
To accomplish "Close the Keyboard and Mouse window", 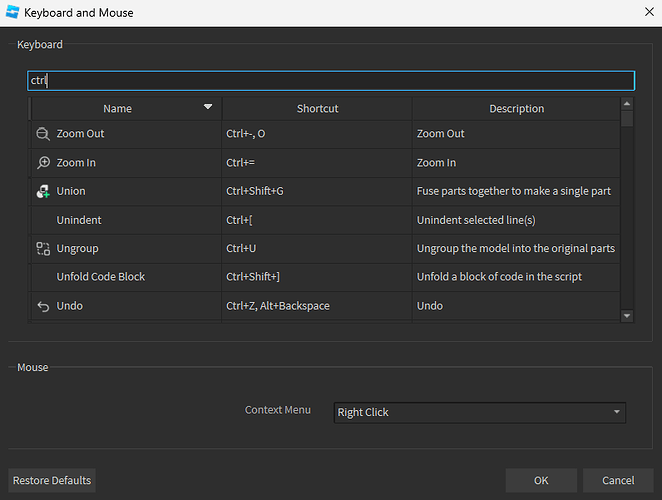I will [649, 12].
